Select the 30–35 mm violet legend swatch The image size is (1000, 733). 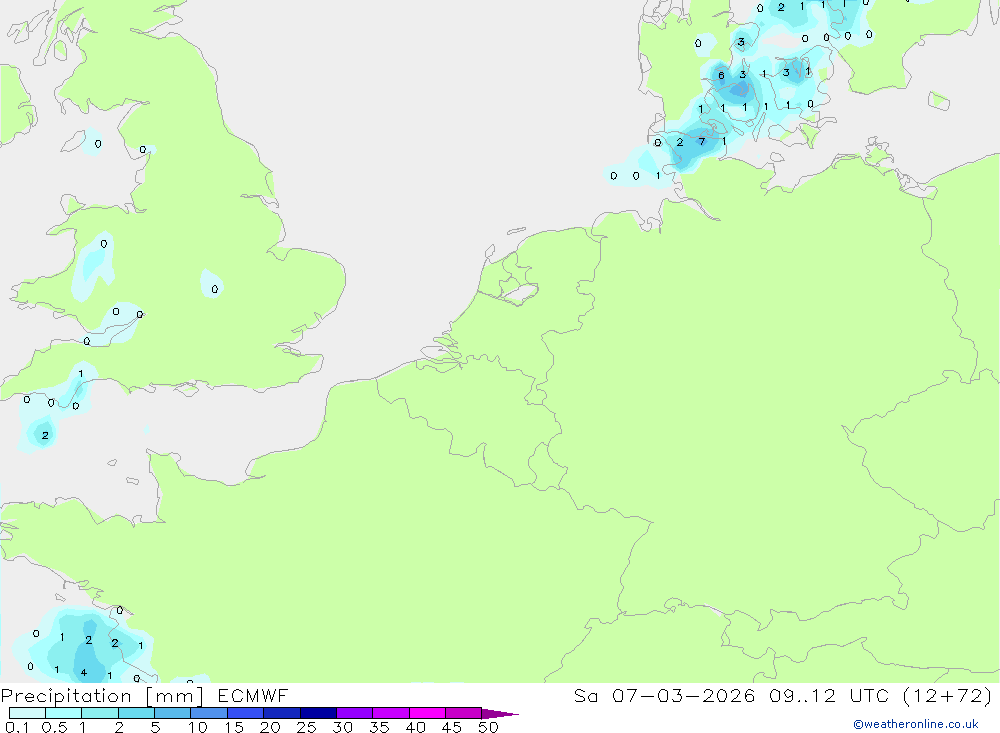tap(354, 713)
